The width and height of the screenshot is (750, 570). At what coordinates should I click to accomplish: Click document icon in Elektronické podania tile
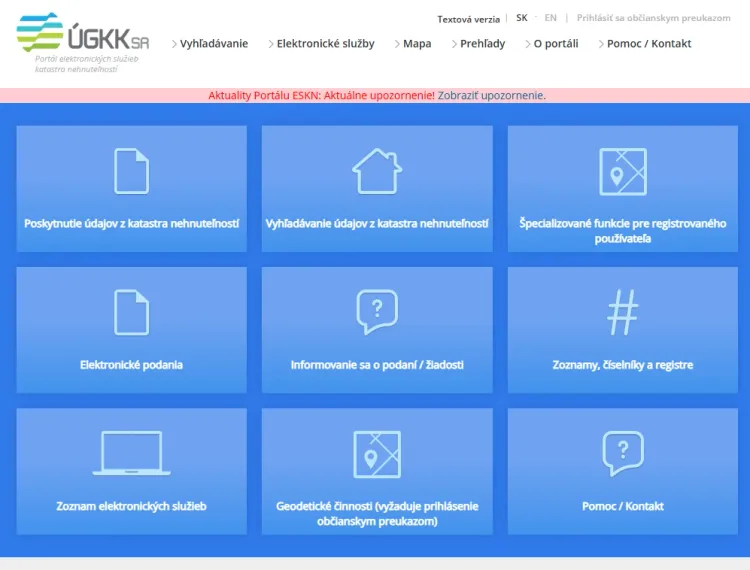(x=131, y=312)
